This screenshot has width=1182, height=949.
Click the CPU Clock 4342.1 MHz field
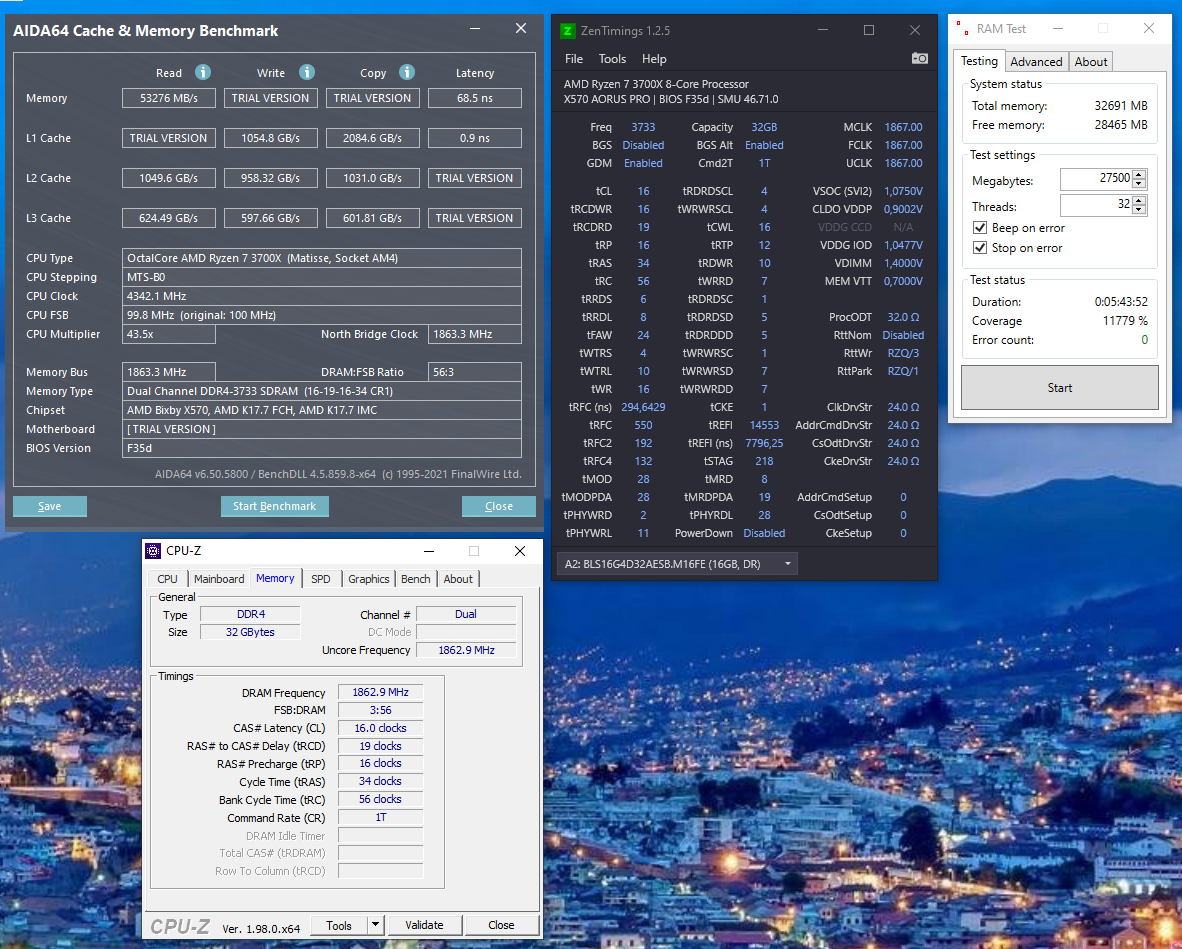(x=322, y=296)
